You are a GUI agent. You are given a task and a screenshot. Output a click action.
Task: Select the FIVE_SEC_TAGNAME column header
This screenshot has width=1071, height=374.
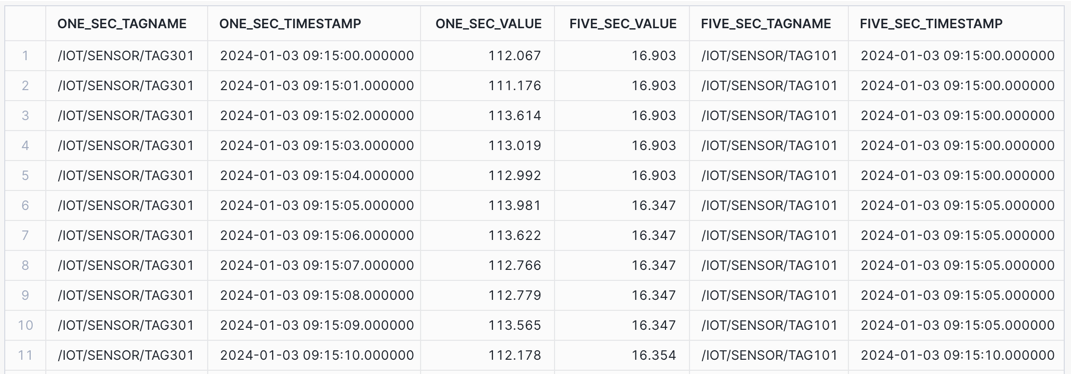tap(768, 24)
